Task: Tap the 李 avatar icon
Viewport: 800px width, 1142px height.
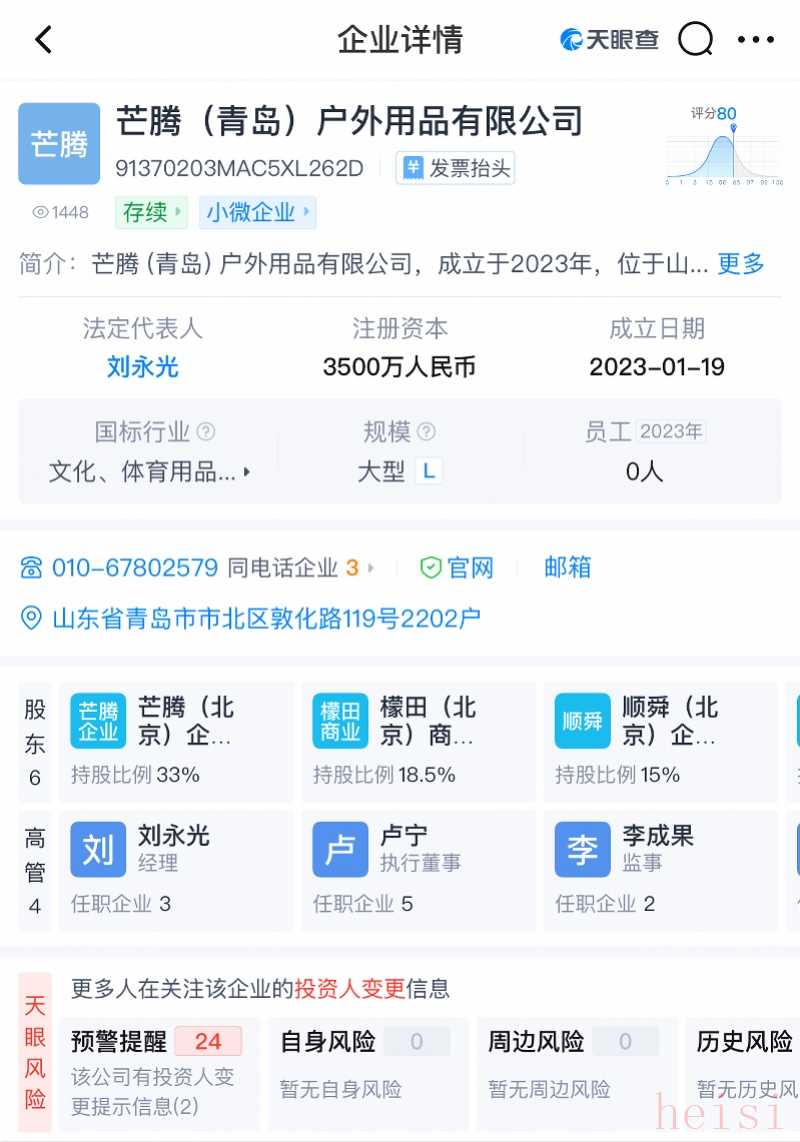Action: click(x=582, y=849)
